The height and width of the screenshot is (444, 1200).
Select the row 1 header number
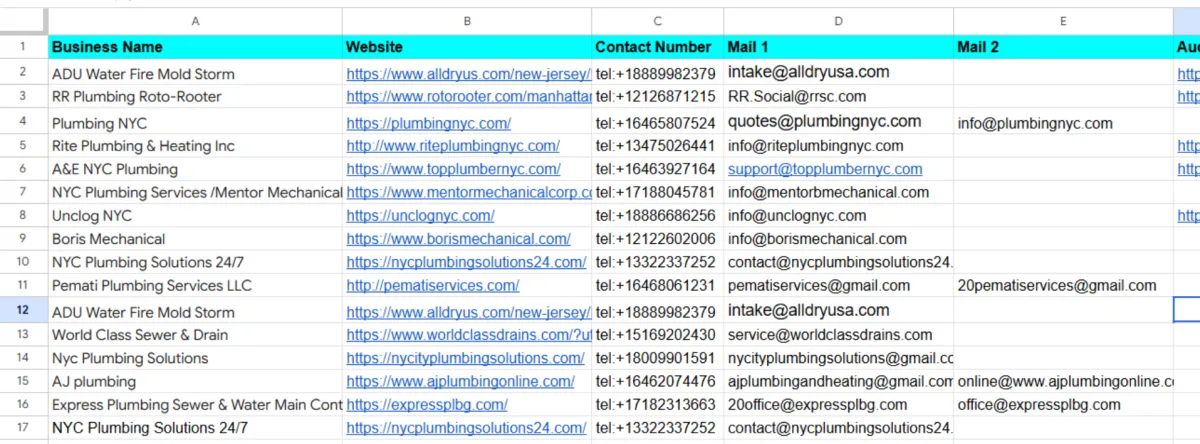pos(23,47)
